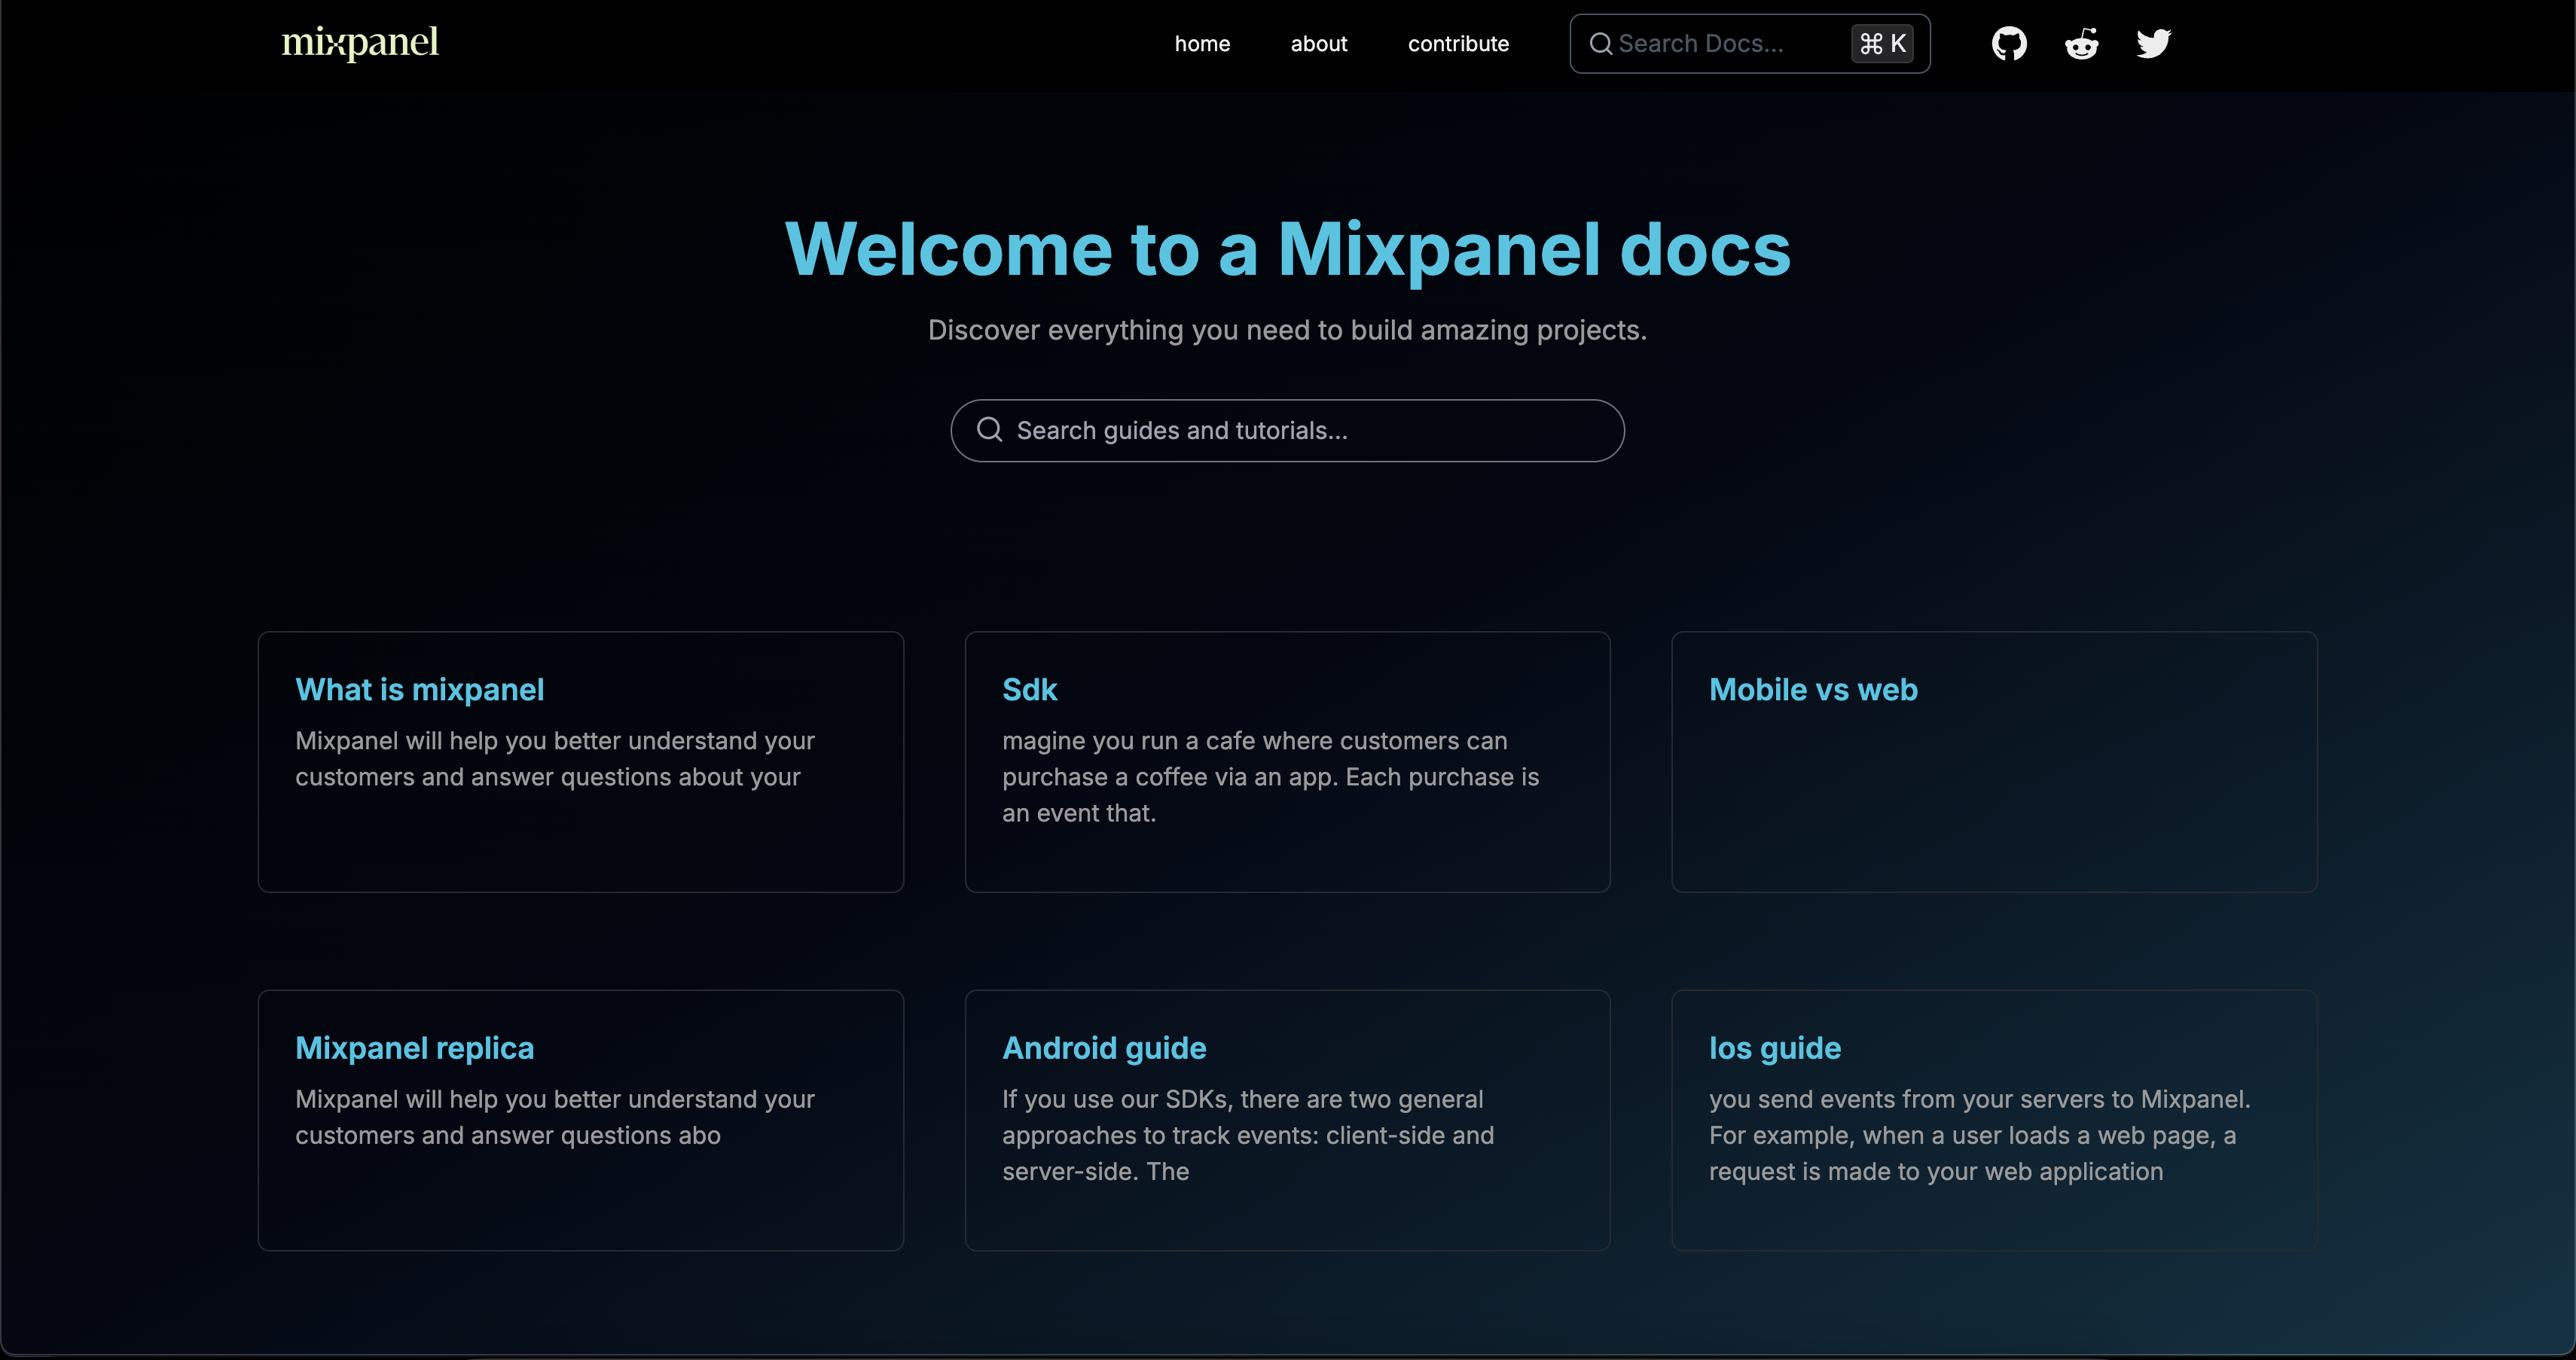The height and width of the screenshot is (1360, 2576).
Task: Focus the Search Docs field
Action: [1750, 44]
